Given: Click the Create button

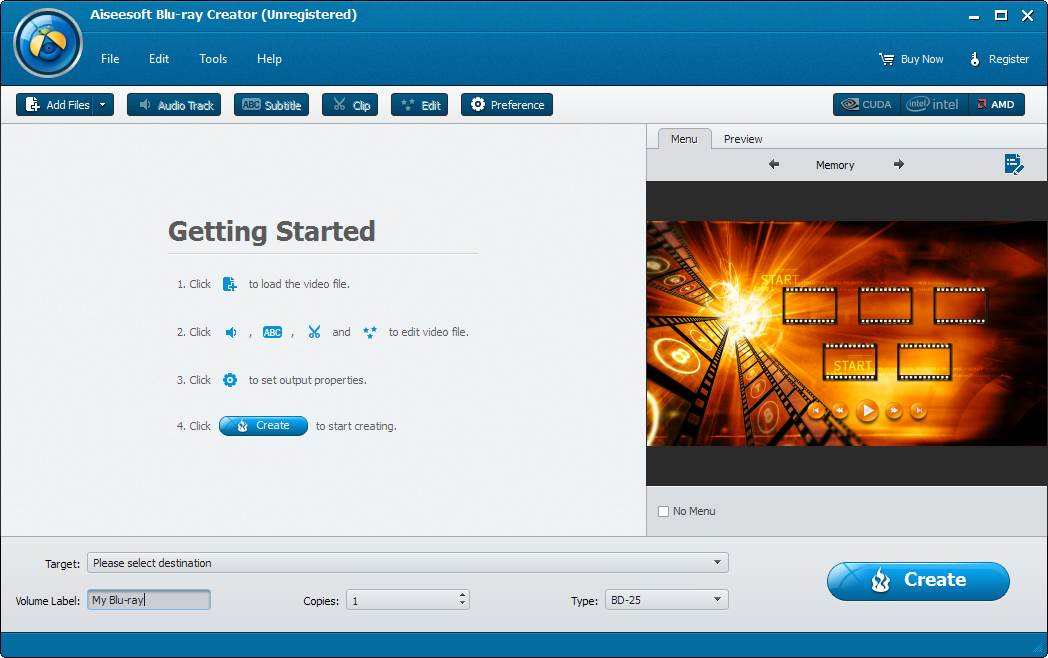Looking at the screenshot, I should (917, 581).
